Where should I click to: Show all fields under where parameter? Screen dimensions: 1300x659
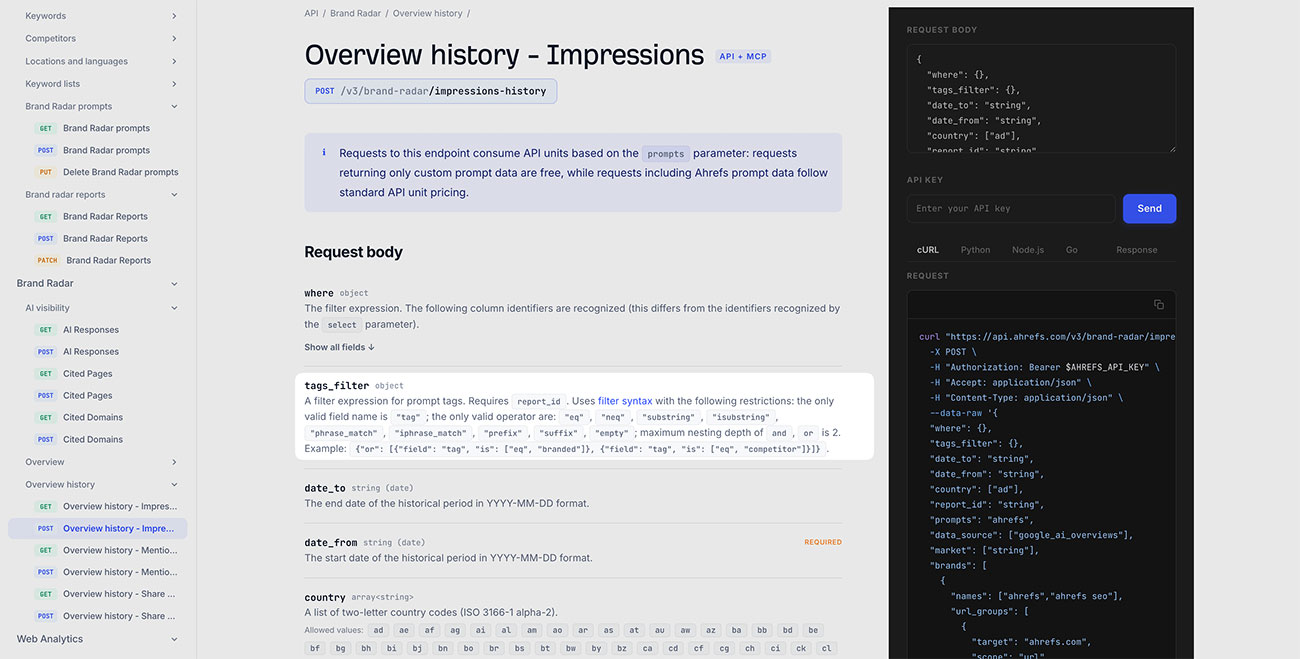point(339,347)
